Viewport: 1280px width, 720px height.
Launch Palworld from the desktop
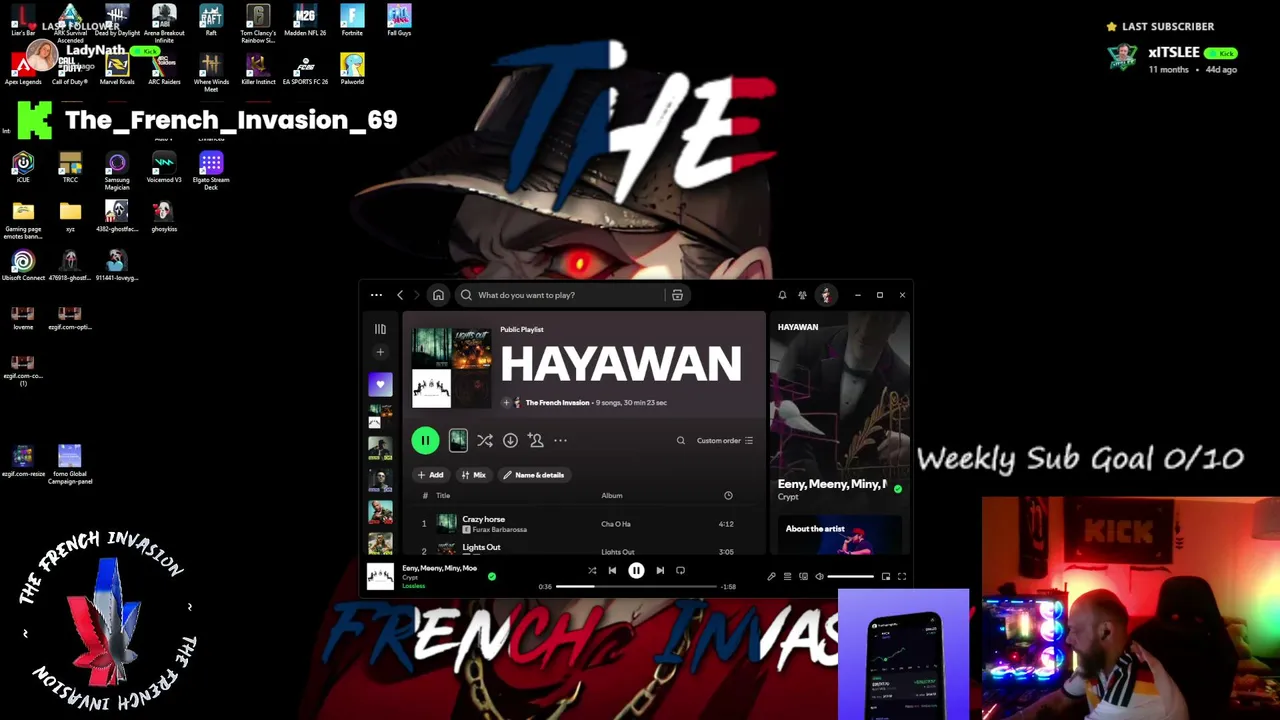352,69
